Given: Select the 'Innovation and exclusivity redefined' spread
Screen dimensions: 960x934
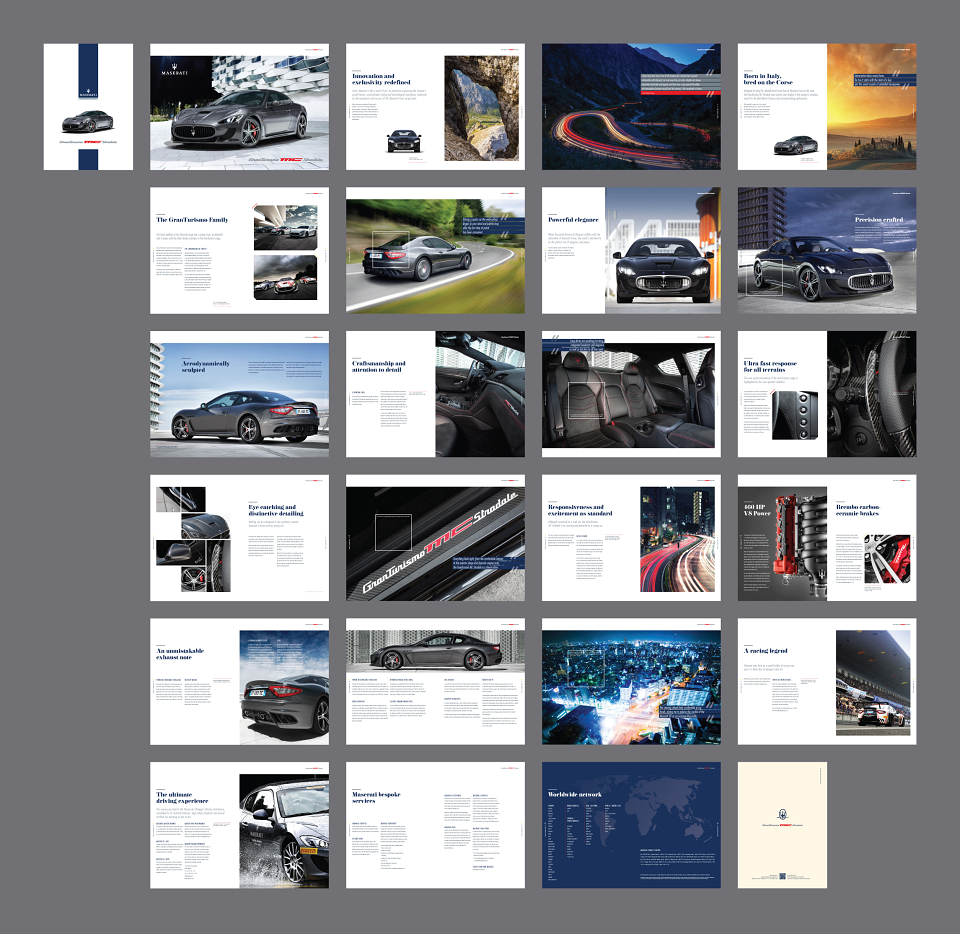Looking at the screenshot, I should tap(435, 106).
